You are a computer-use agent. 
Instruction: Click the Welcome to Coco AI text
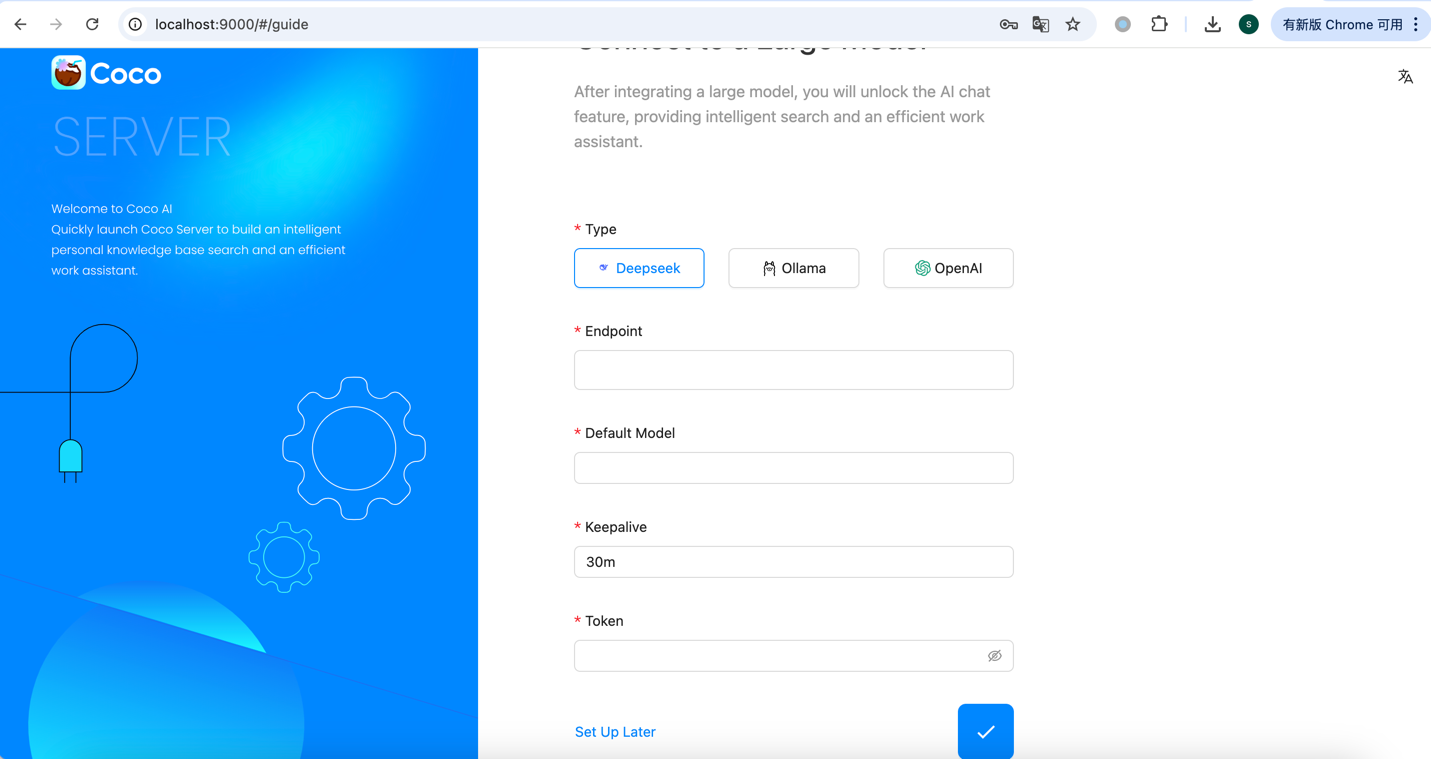(x=112, y=209)
